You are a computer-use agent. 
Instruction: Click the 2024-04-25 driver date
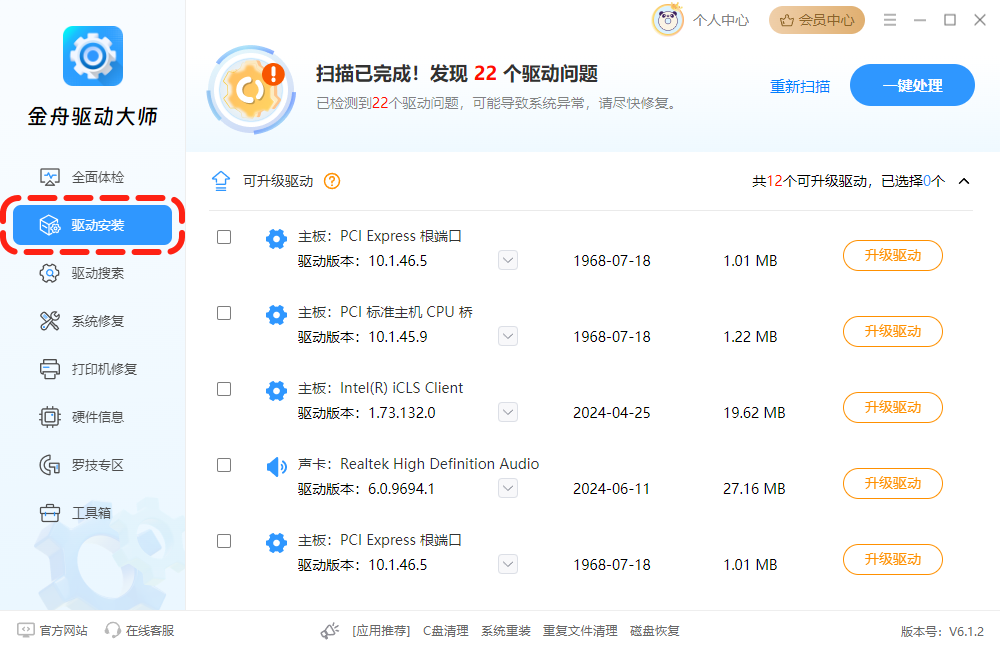(612, 413)
